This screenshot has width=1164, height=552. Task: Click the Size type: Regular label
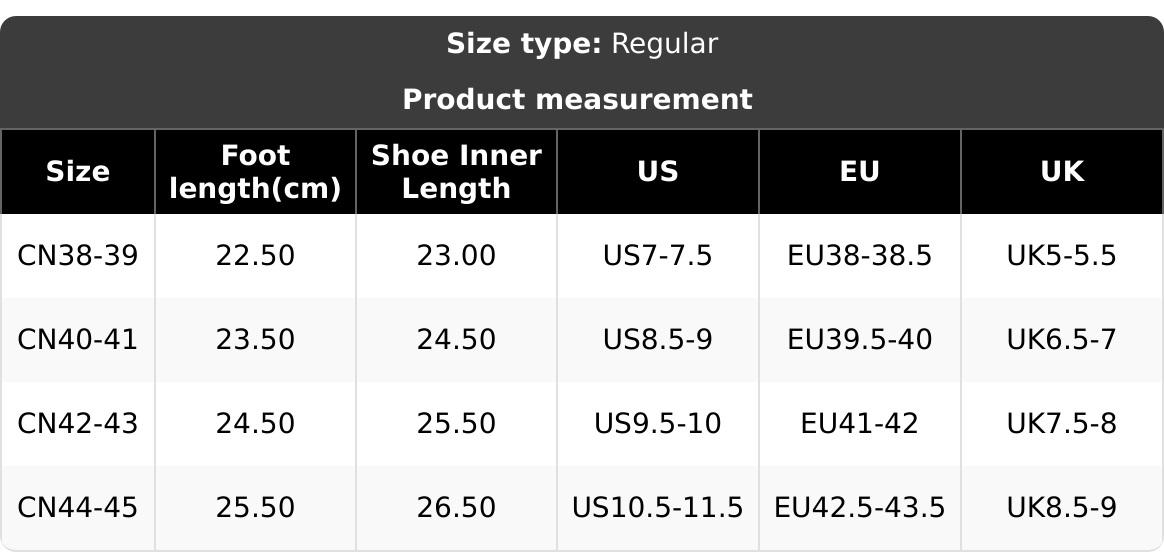tap(581, 44)
